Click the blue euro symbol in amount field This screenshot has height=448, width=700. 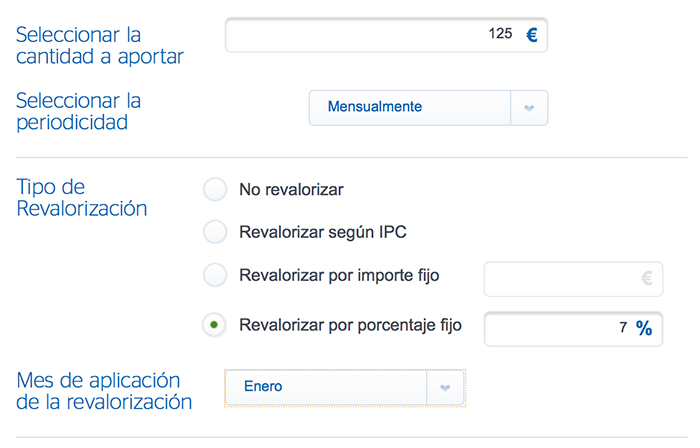(532, 34)
